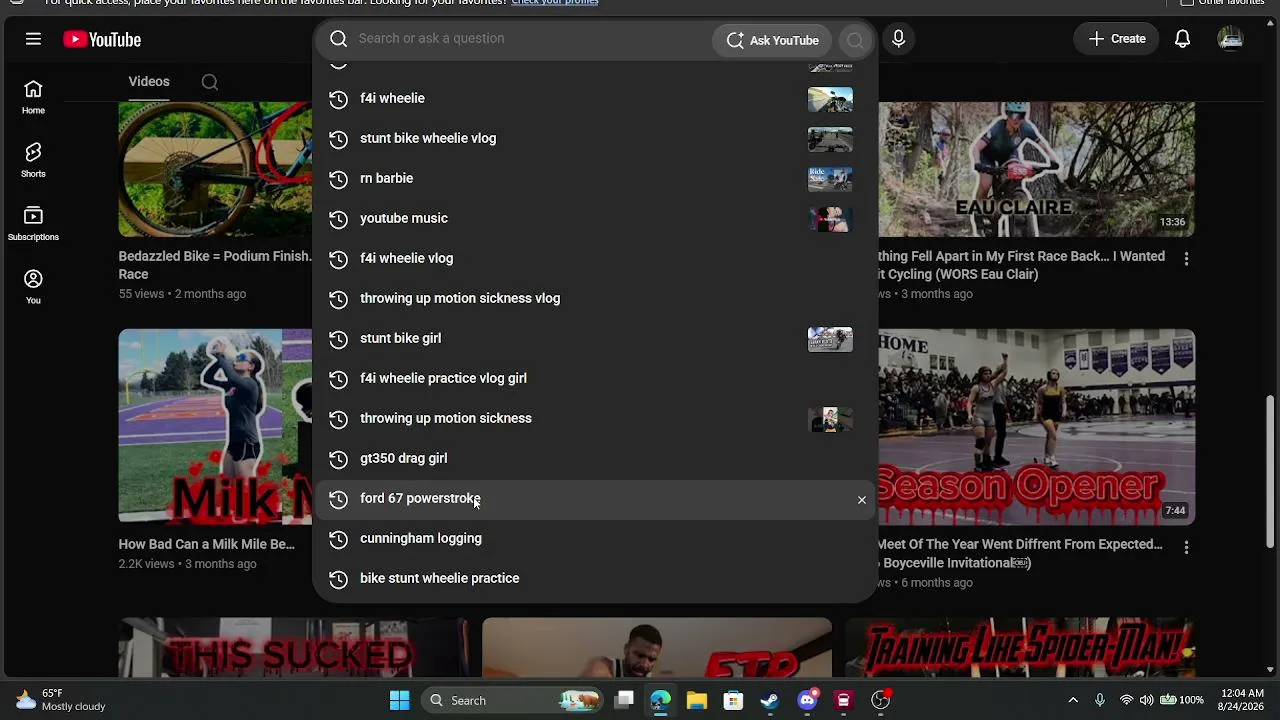Click the thumbnail beside 'stunt bike girl'
Image resolution: width=1280 pixels, height=720 pixels.
830,339
